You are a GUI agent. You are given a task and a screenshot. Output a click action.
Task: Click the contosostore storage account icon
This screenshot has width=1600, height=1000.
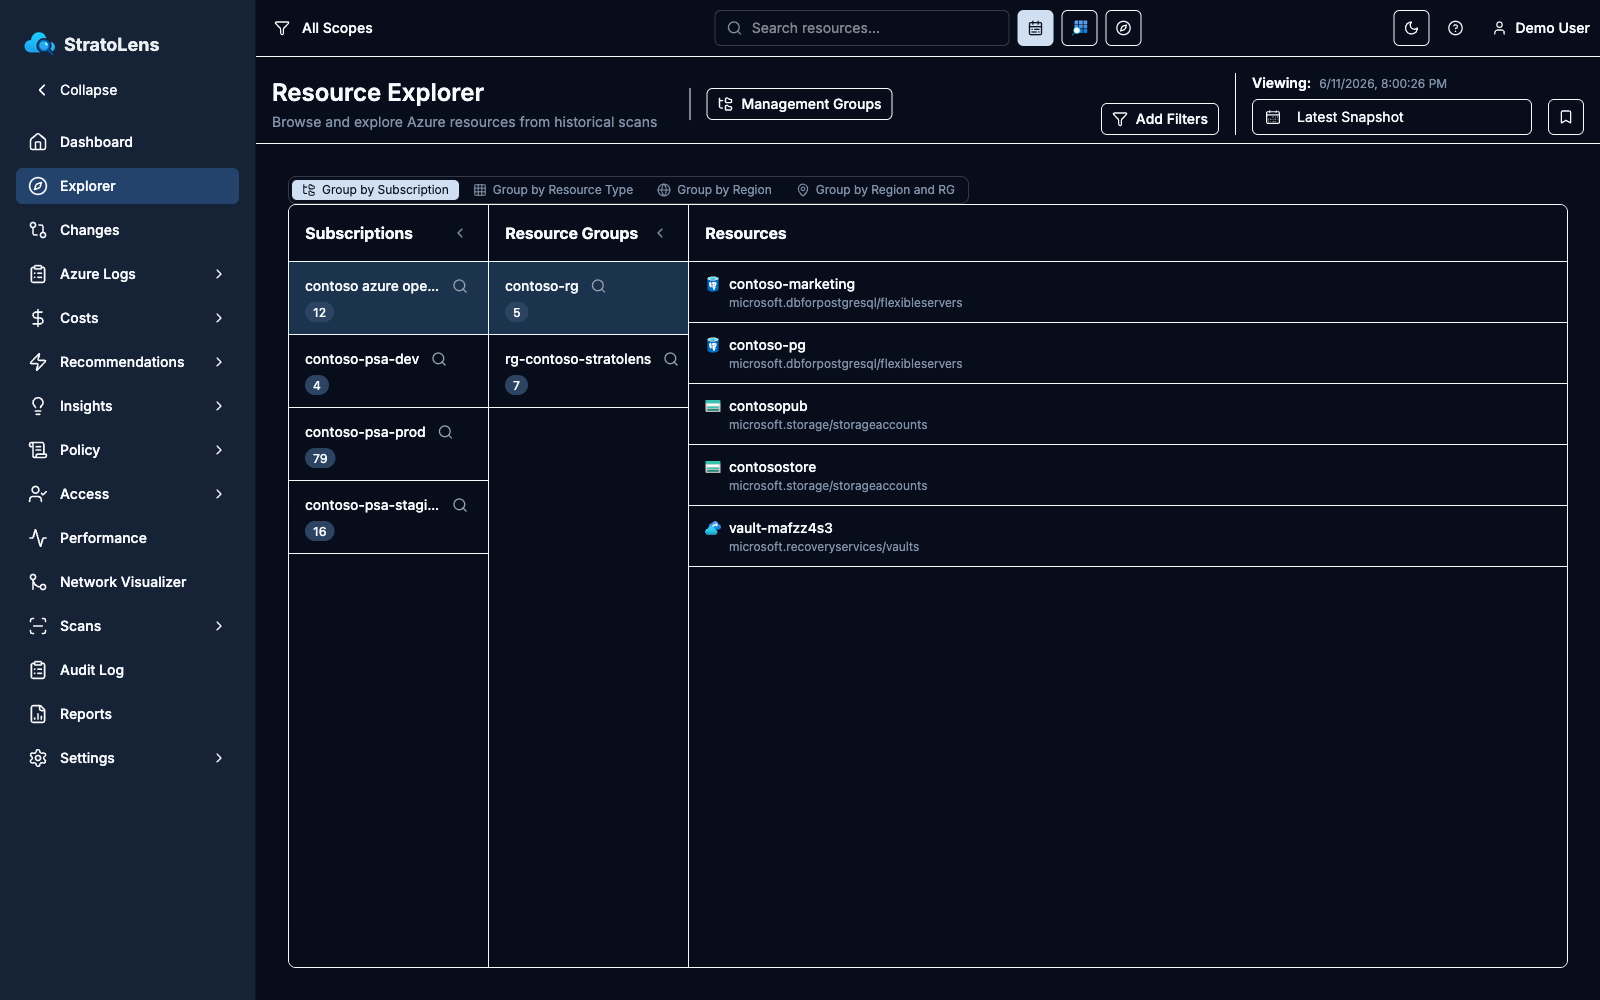pyautogui.click(x=713, y=467)
